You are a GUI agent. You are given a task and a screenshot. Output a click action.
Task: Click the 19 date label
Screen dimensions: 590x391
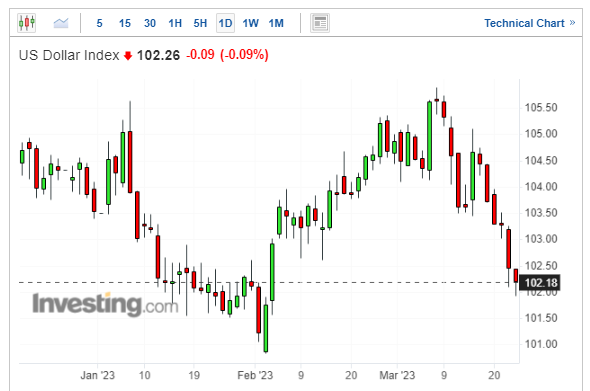click(194, 375)
